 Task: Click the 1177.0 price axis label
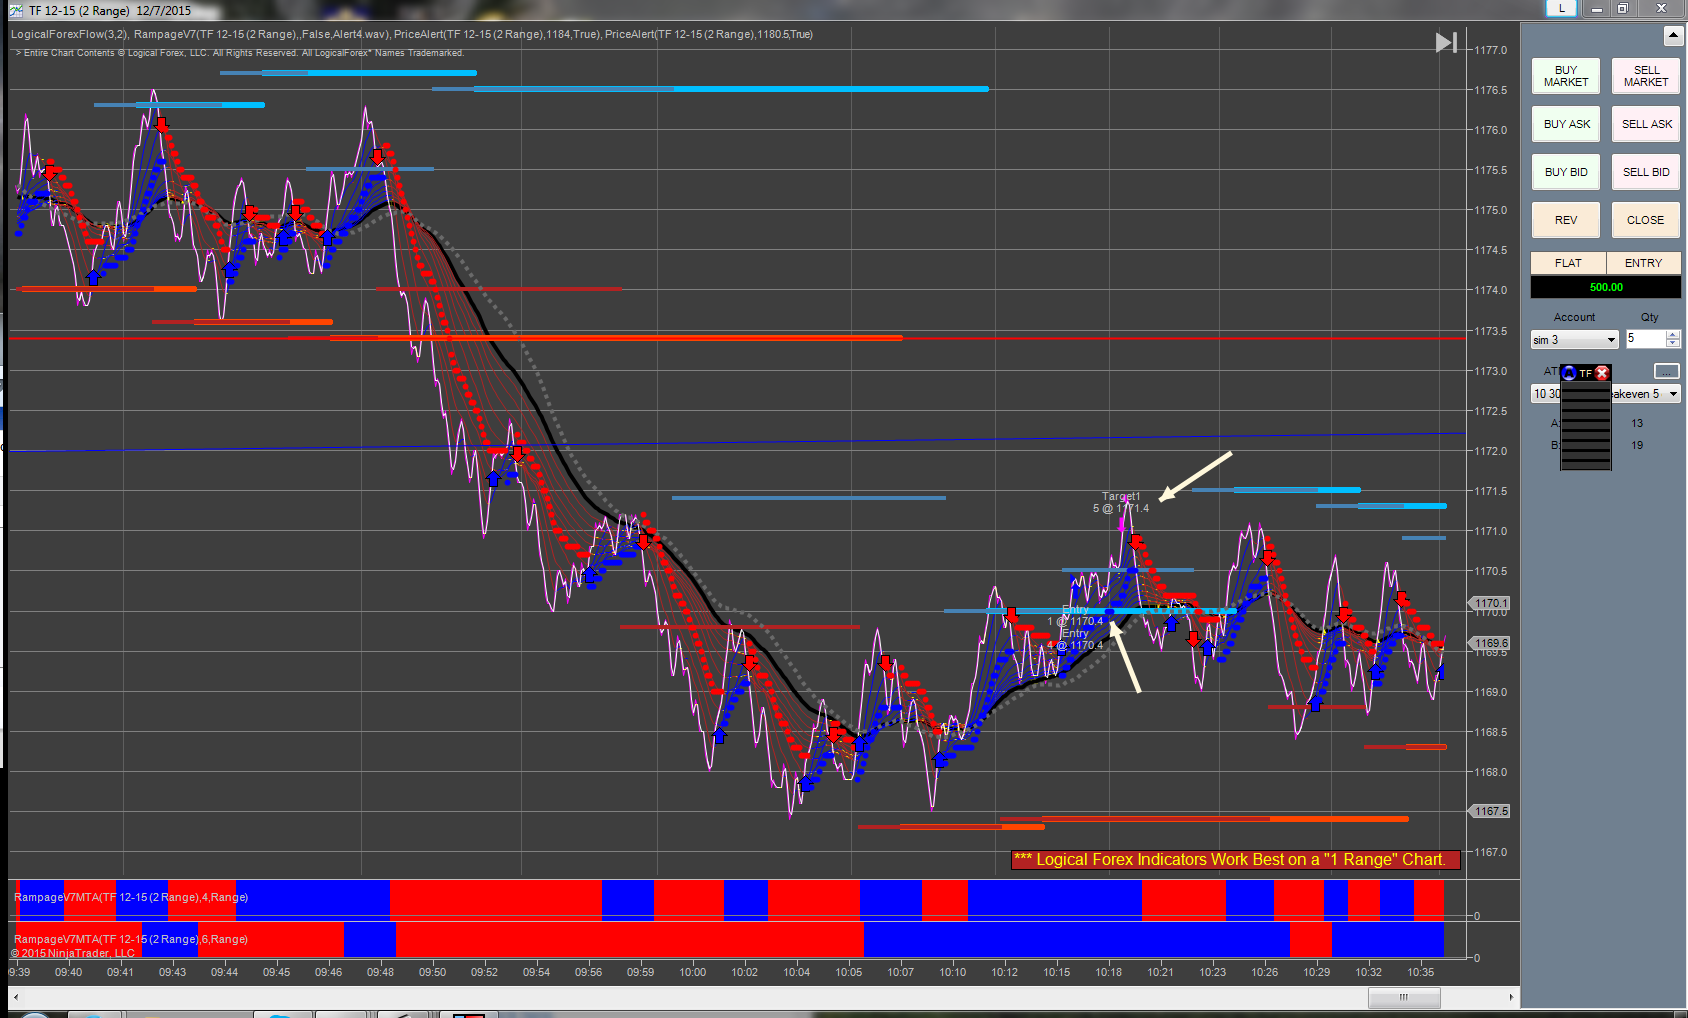(1491, 50)
